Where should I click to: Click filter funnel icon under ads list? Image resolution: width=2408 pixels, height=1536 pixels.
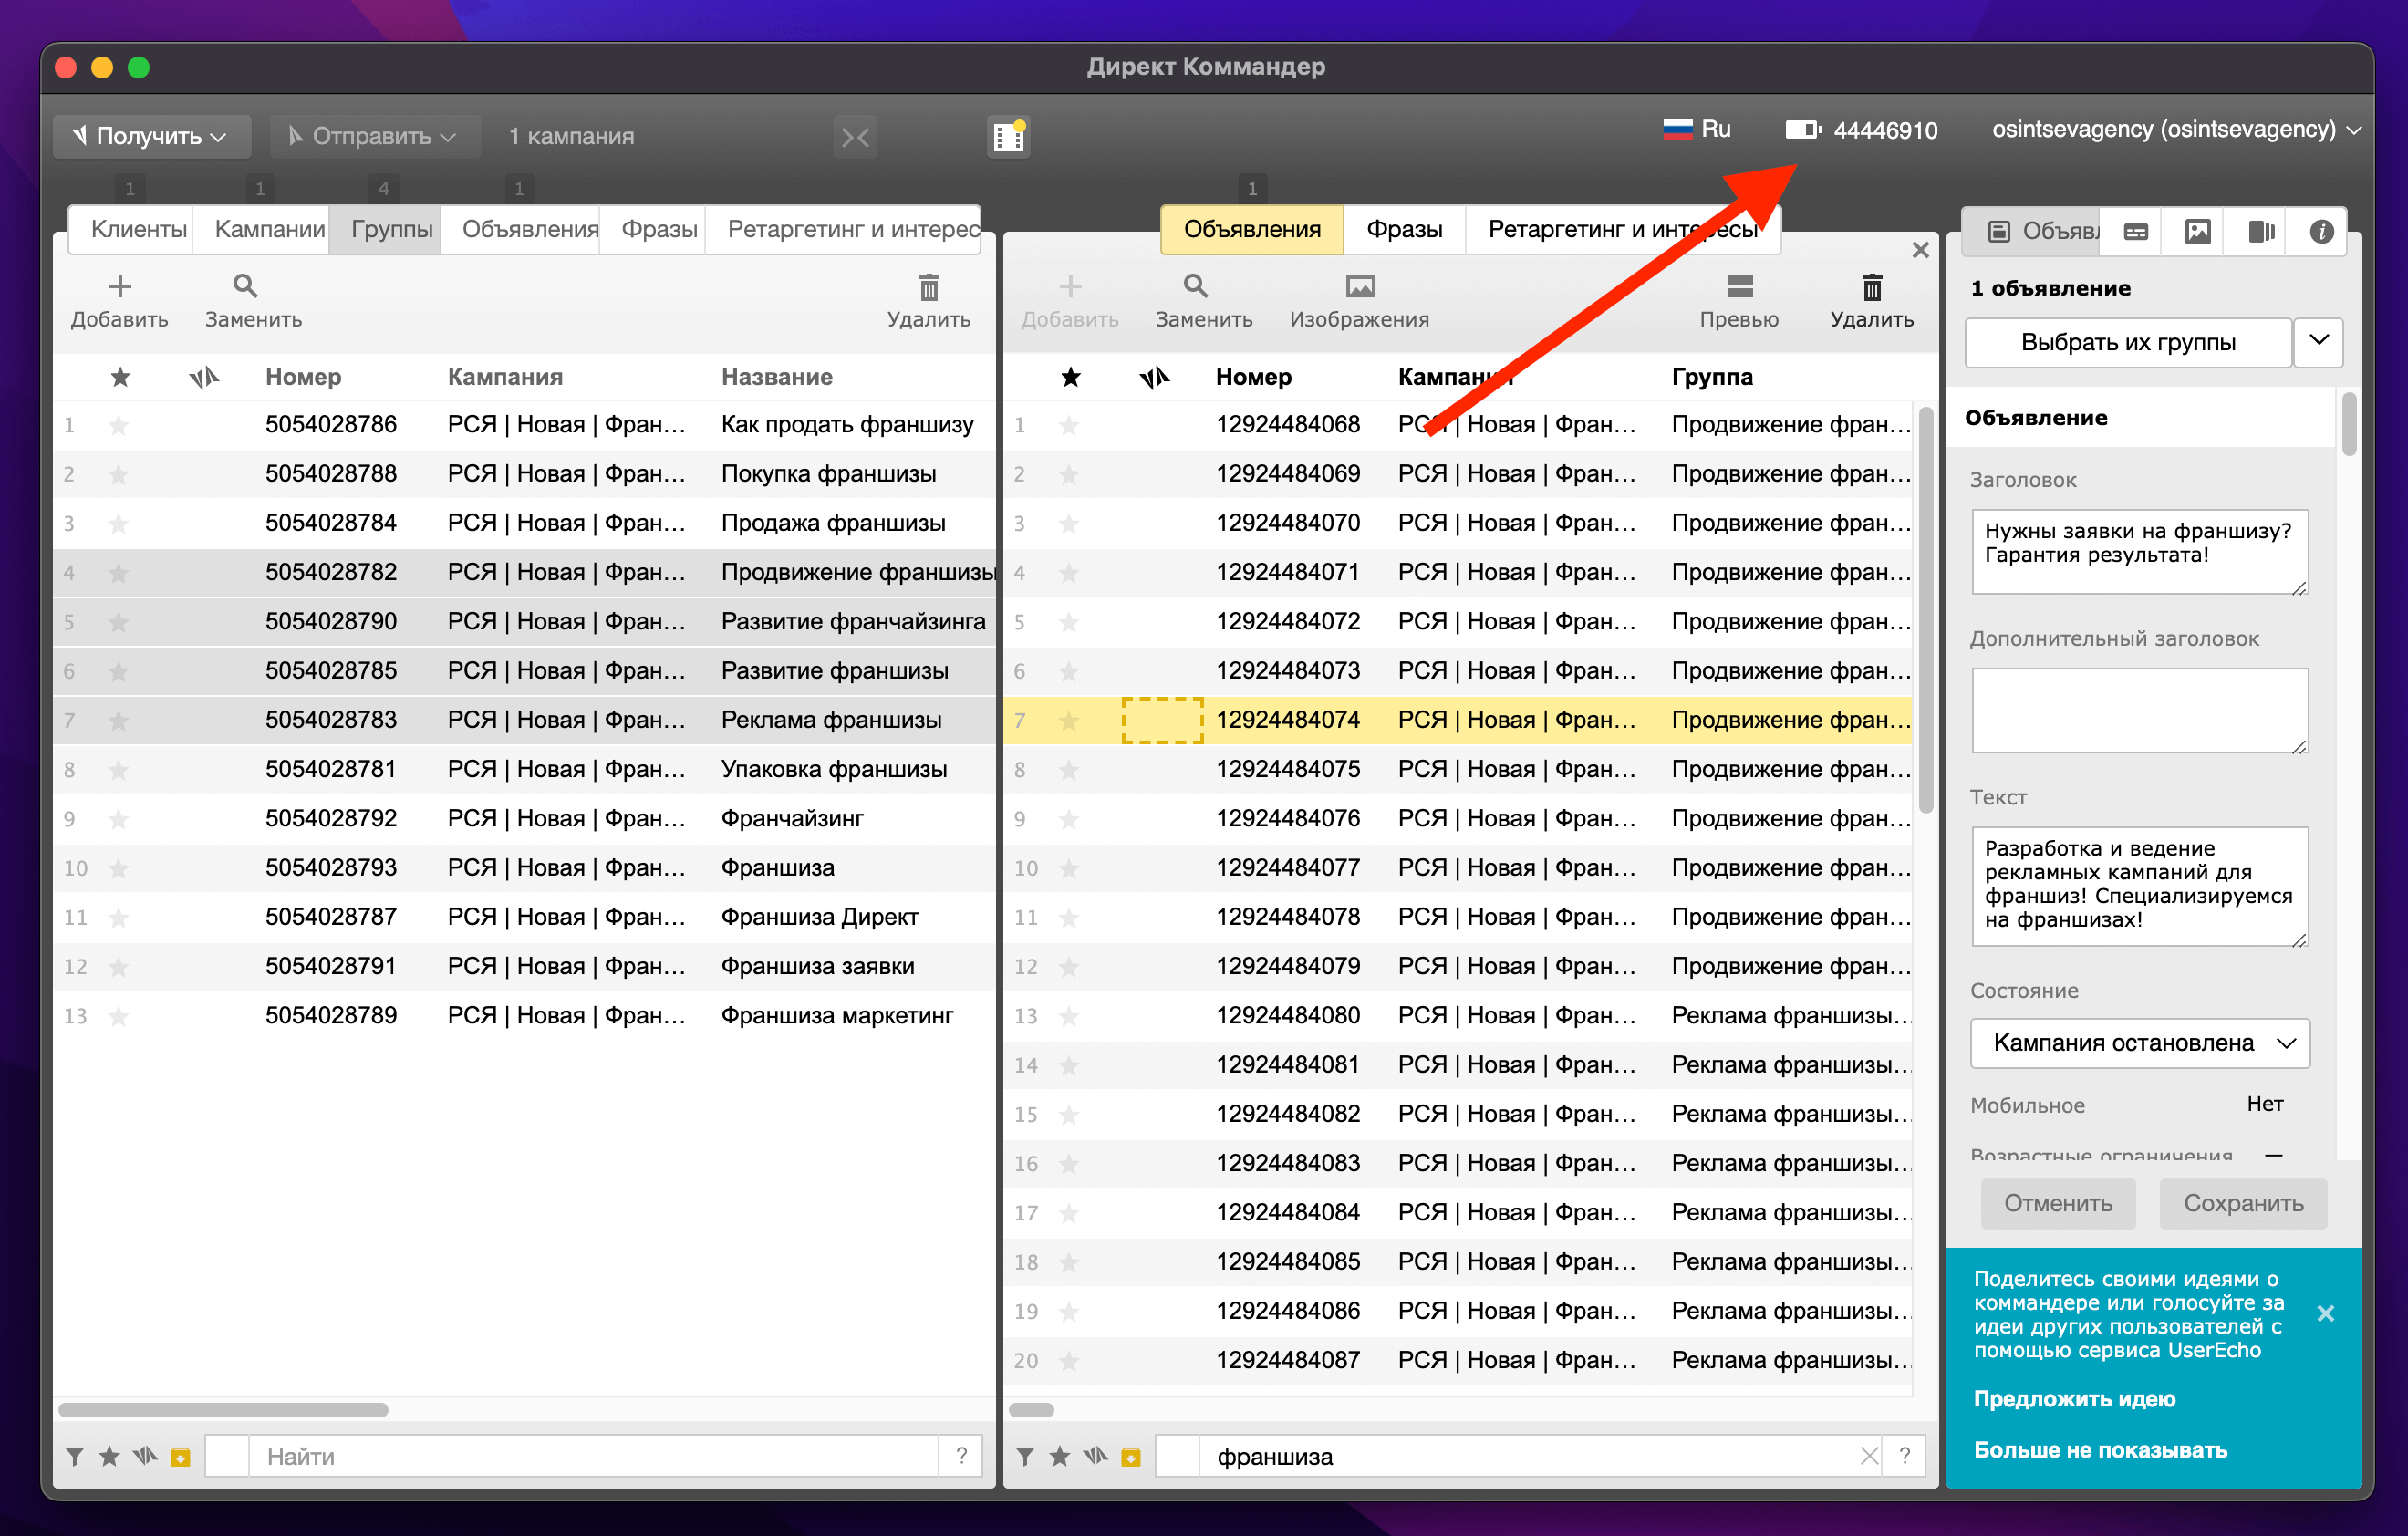pos(1025,1457)
